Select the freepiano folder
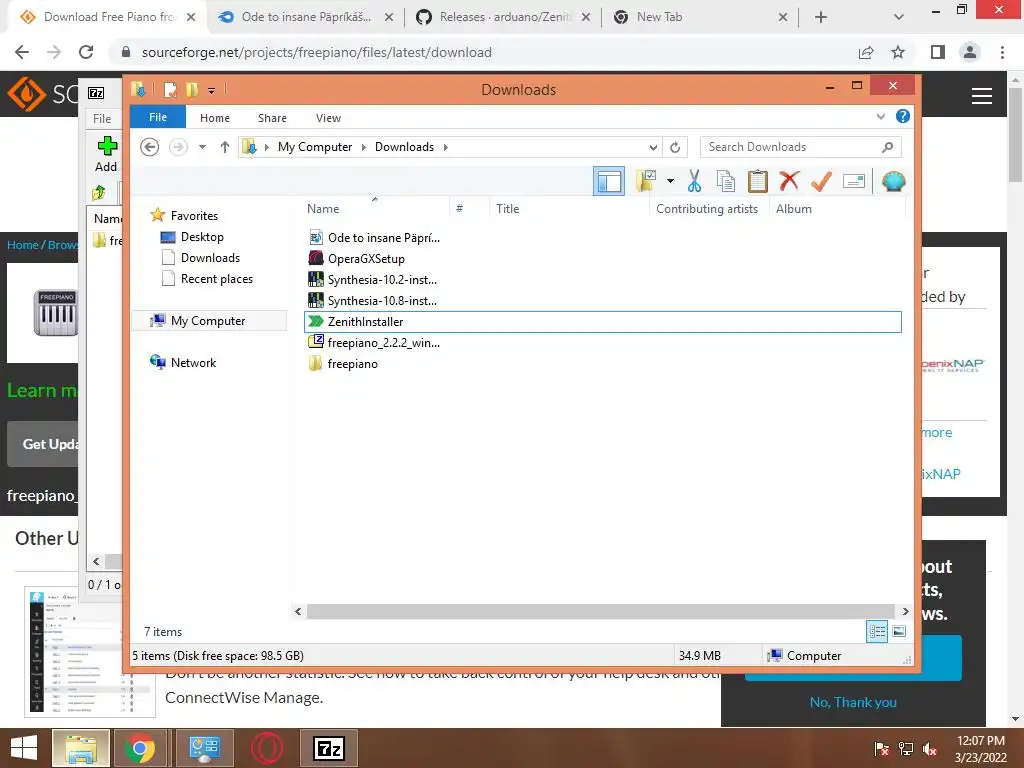Viewport: 1024px width, 768px height. pos(353,363)
